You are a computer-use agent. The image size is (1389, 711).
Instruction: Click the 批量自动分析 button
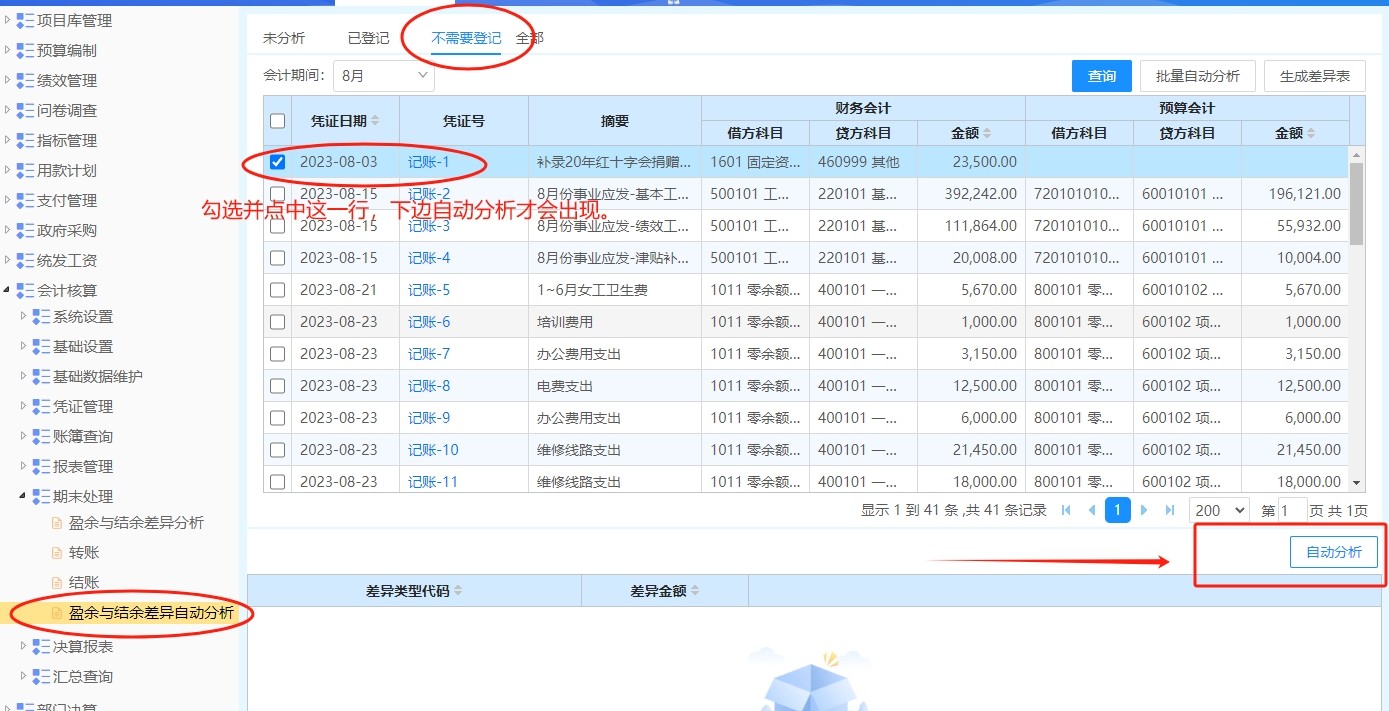click(x=1198, y=76)
